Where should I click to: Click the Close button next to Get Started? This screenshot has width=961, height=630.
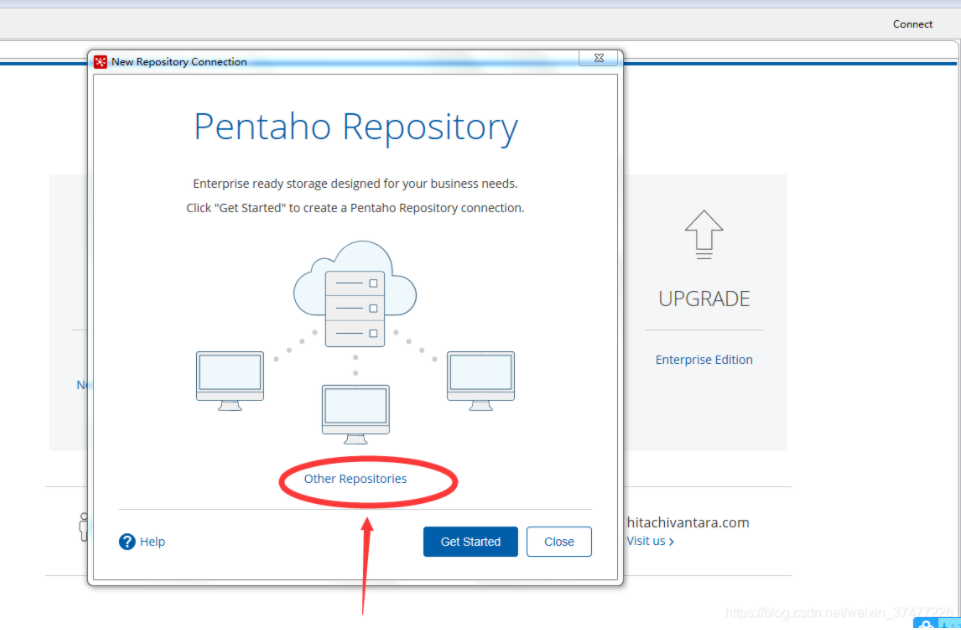559,542
